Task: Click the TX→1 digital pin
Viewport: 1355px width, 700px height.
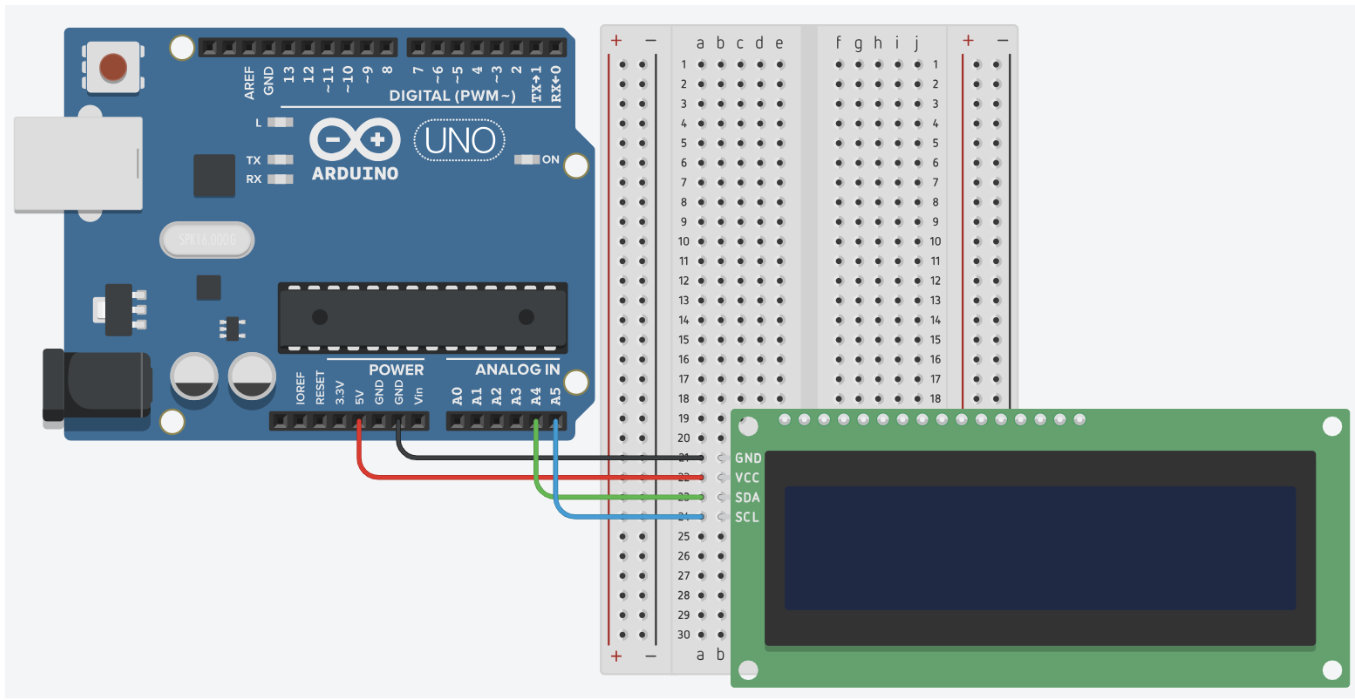Action: [536, 47]
